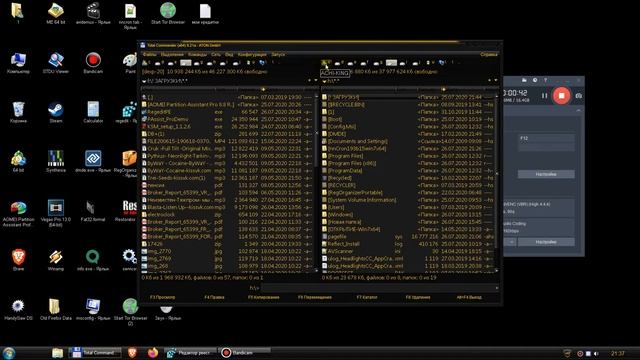The image size is (640, 360).
Task: Click the highlighted active drive in left drive bar
Action: pos(186,63)
